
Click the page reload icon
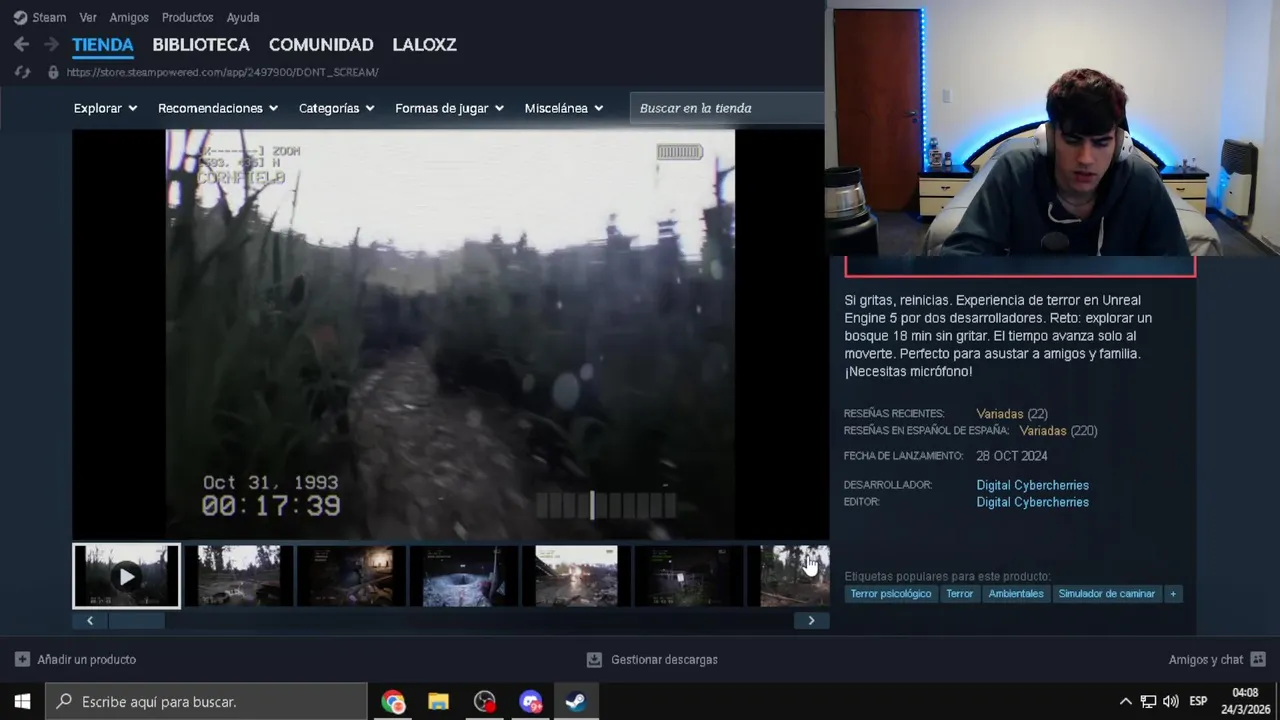(x=22, y=72)
